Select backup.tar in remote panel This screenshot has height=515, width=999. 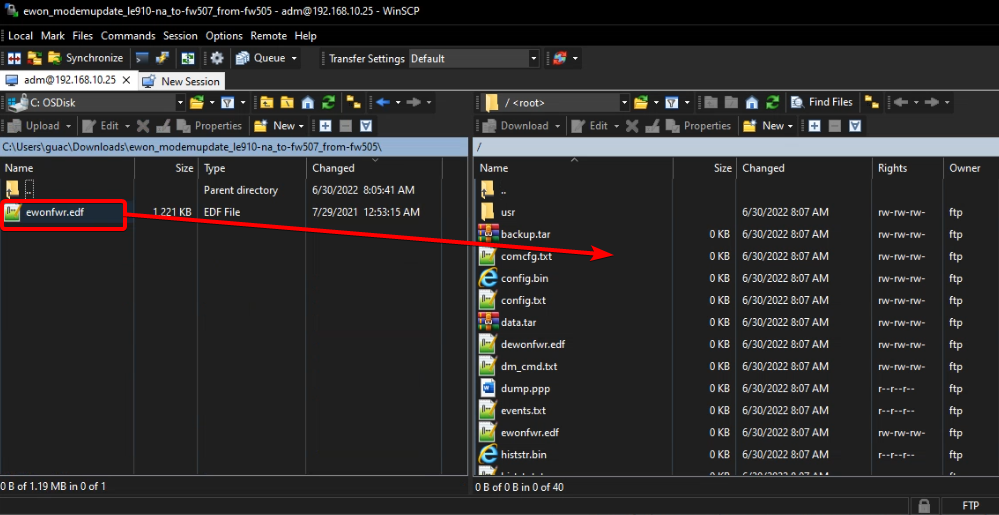(525, 234)
